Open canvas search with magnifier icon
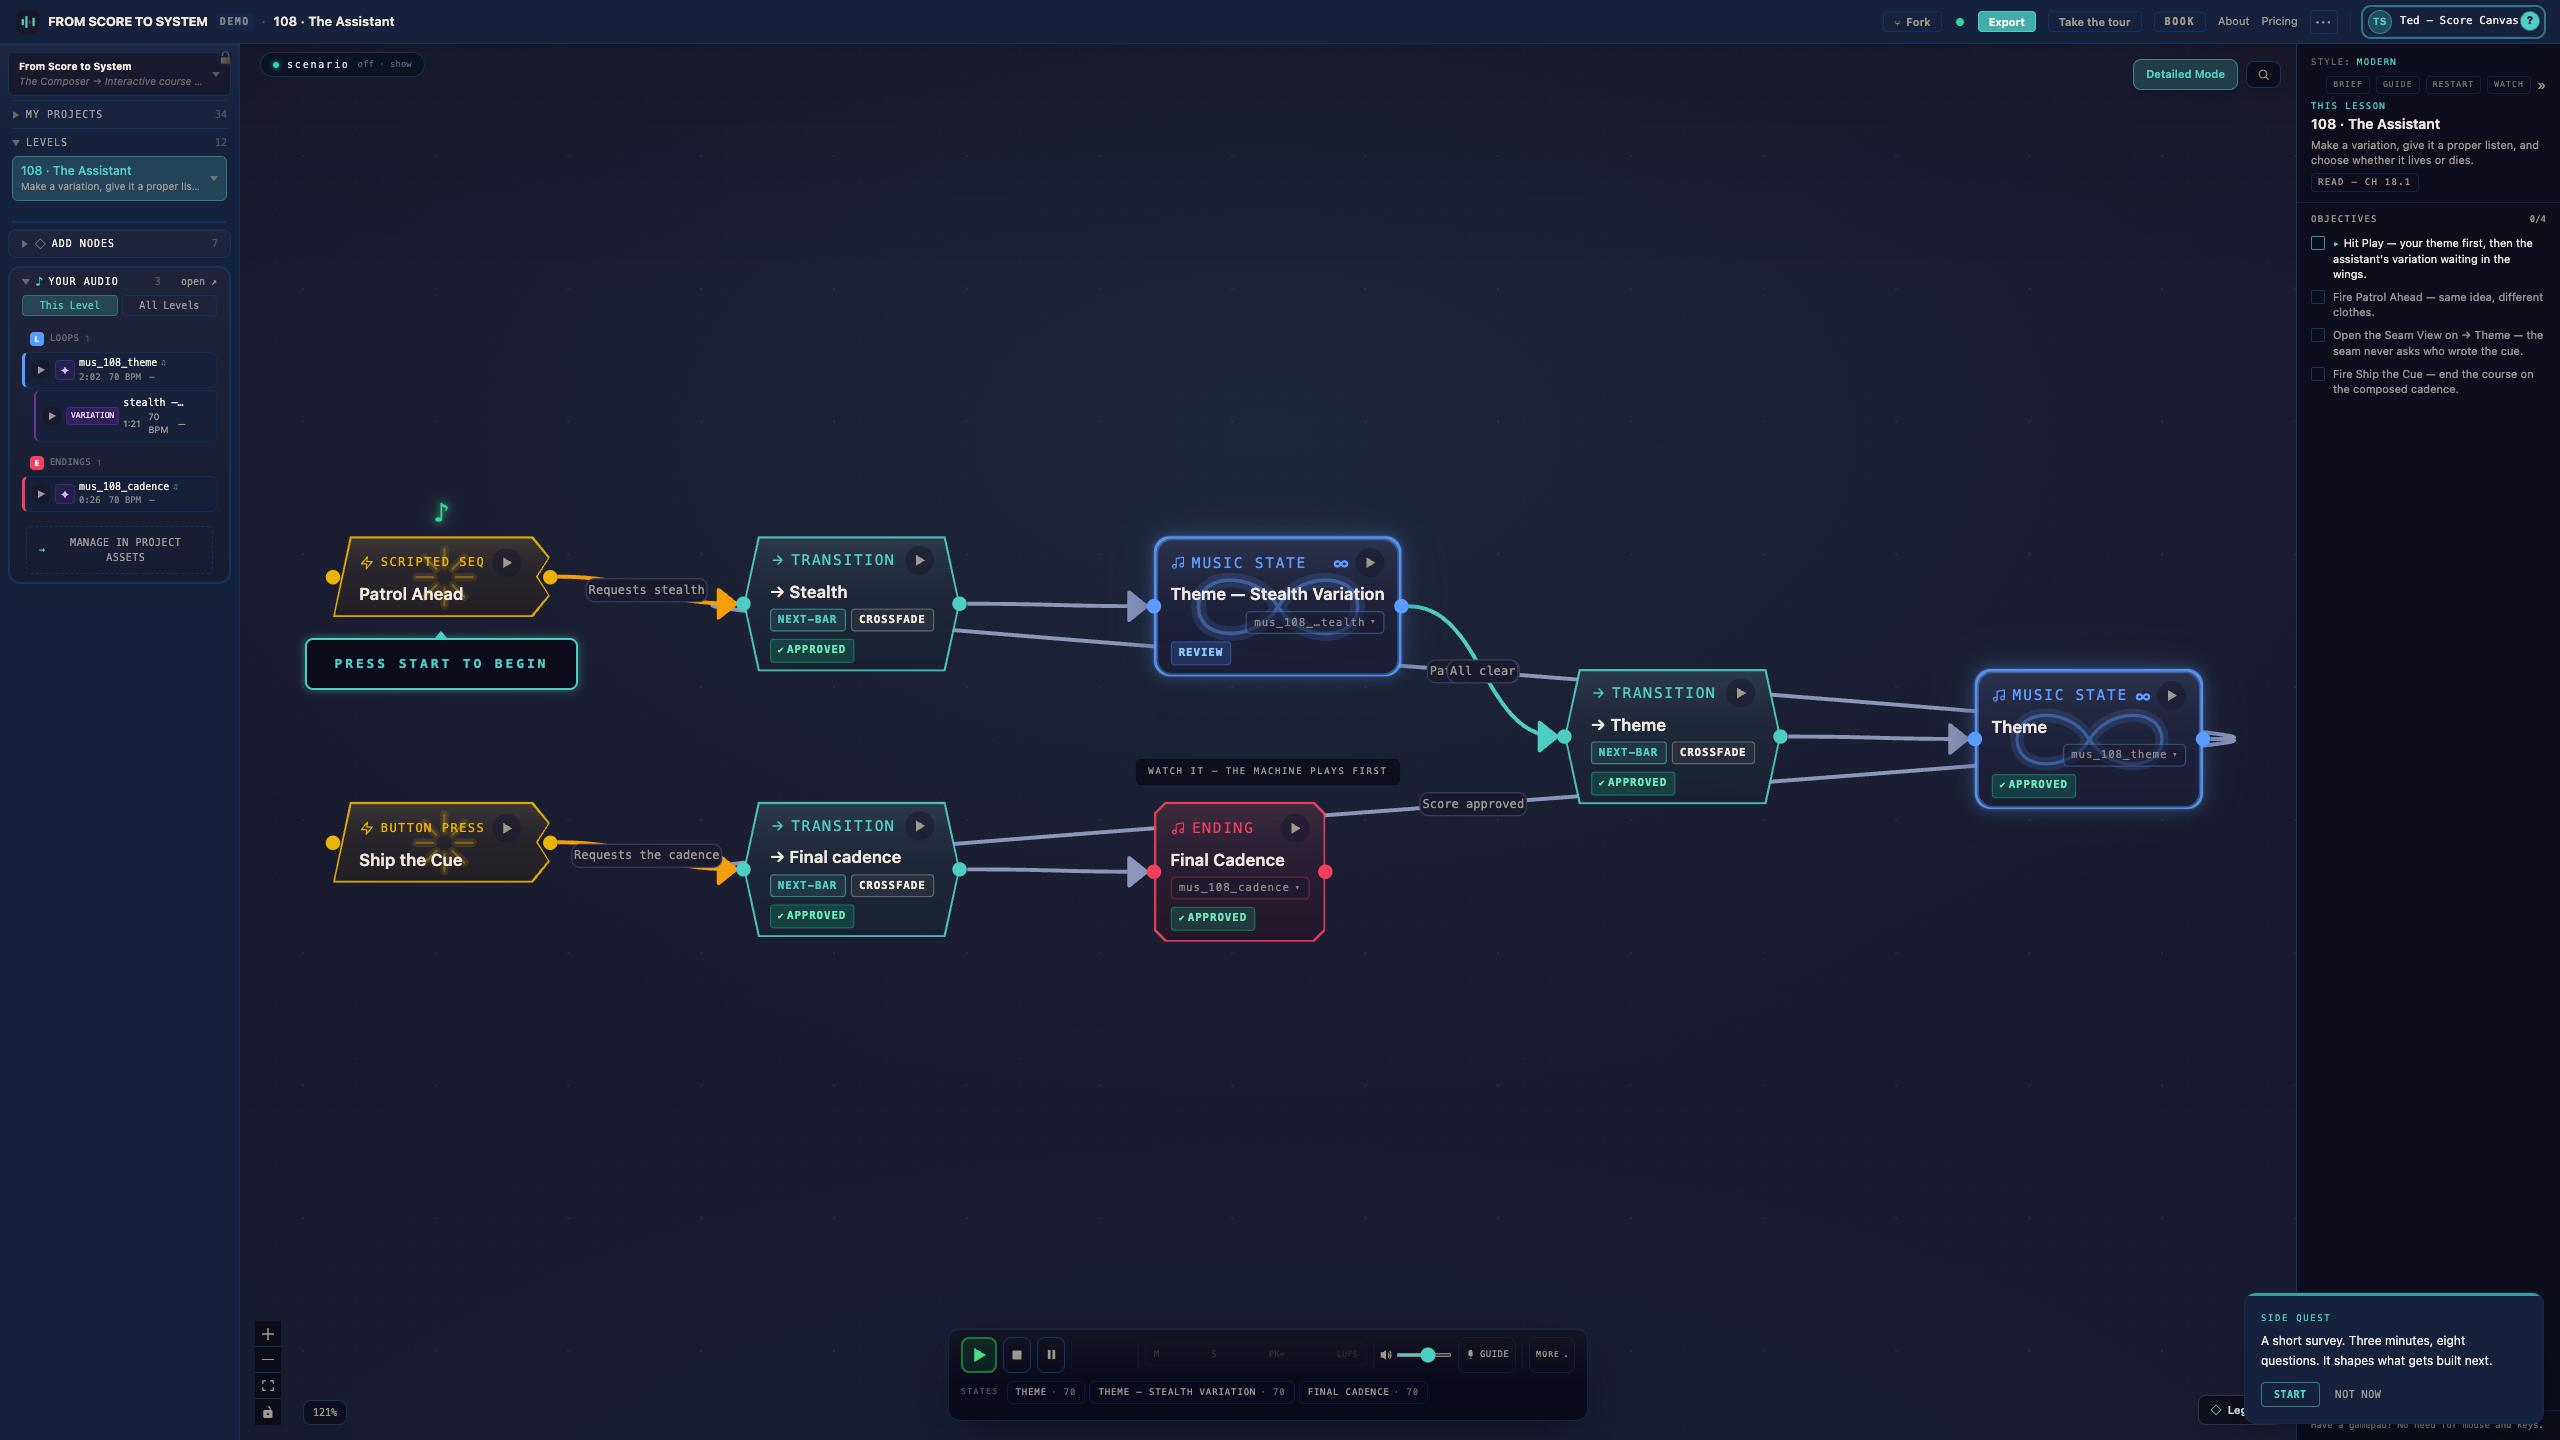The image size is (2560, 1440). click(x=2263, y=74)
